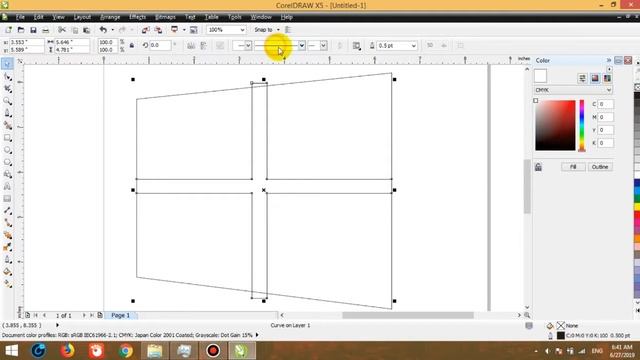Select the Text tool
Screen dimensions: 640x360
coord(7,187)
